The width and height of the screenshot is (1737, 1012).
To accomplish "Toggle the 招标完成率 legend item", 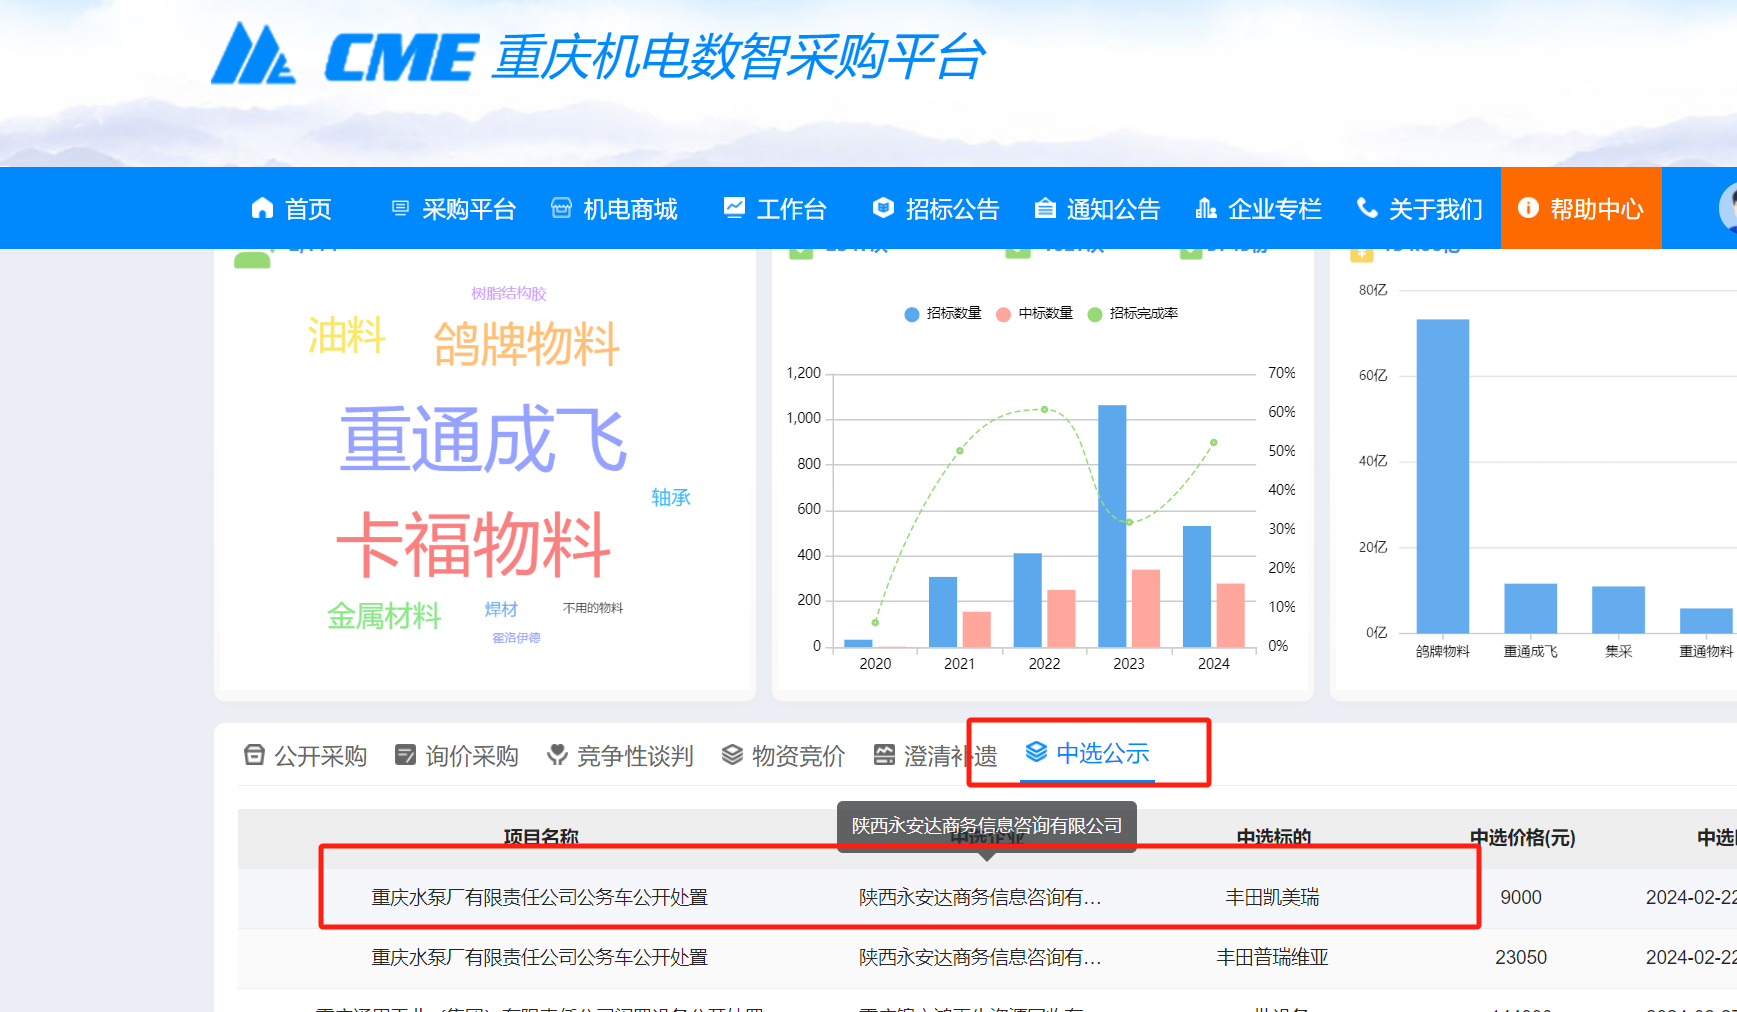I will coord(1133,314).
